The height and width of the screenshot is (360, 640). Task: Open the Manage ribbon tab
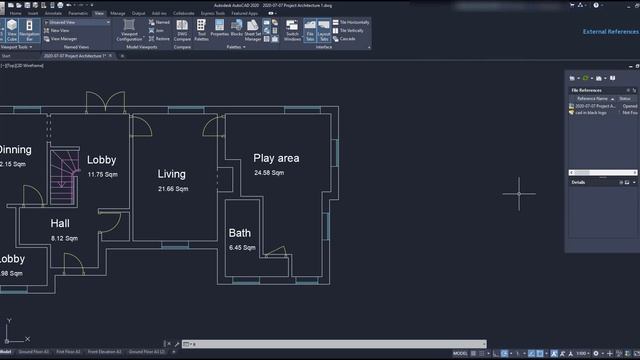click(118, 13)
